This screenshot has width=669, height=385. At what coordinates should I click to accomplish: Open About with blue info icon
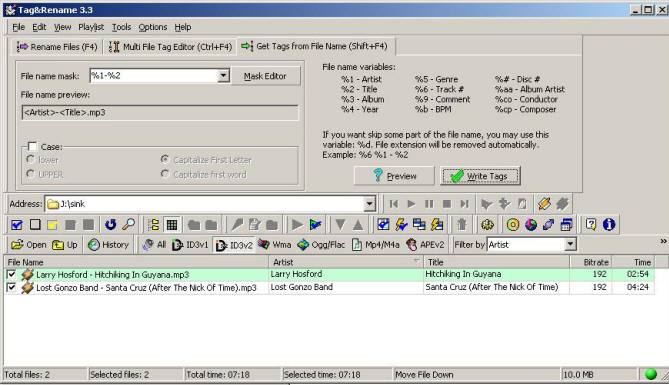(x=609, y=225)
